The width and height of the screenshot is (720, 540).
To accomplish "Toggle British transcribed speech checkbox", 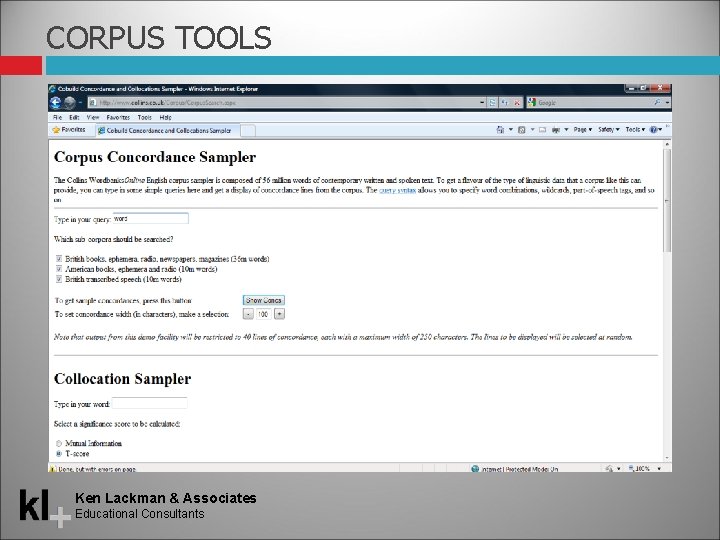I will tap(59, 279).
